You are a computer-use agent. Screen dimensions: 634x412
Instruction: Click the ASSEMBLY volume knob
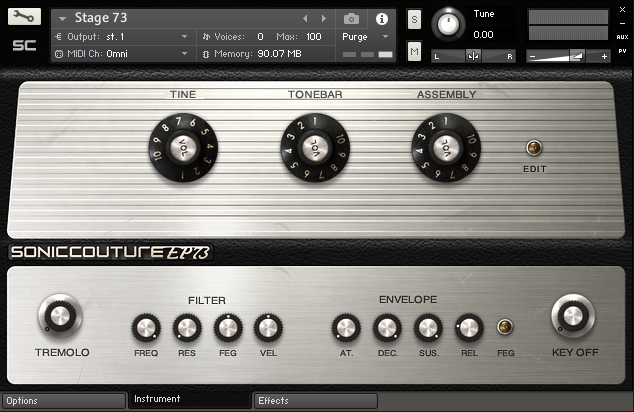pyautogui.click(x=446, y=148)
